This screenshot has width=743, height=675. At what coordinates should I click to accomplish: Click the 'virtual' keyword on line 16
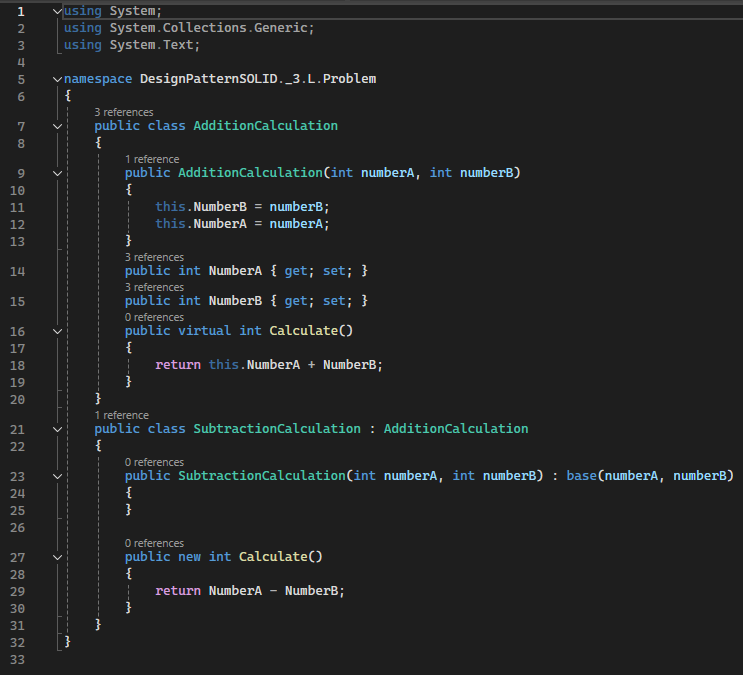click(x=204, y=330)
